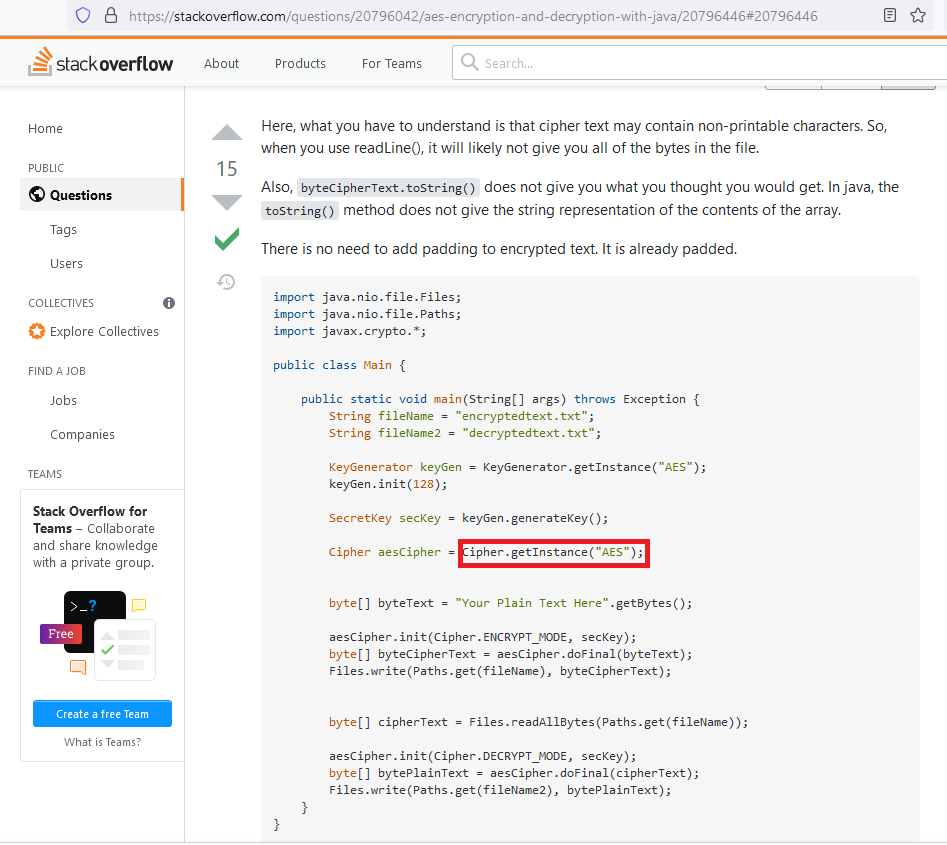
Task: Click the What is Teams? link
Action: click(x=102, y=742)
